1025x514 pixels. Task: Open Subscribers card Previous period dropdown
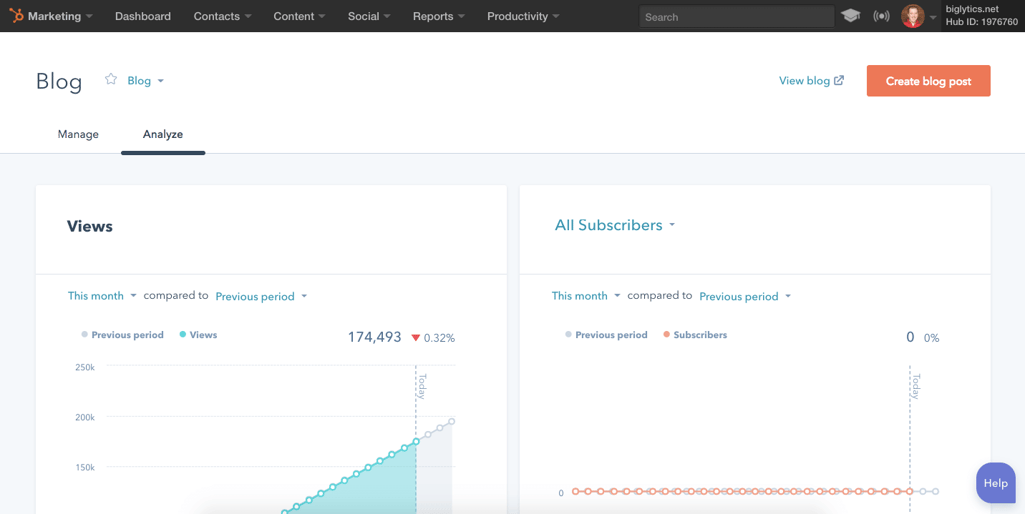click(x=745, y=296)
